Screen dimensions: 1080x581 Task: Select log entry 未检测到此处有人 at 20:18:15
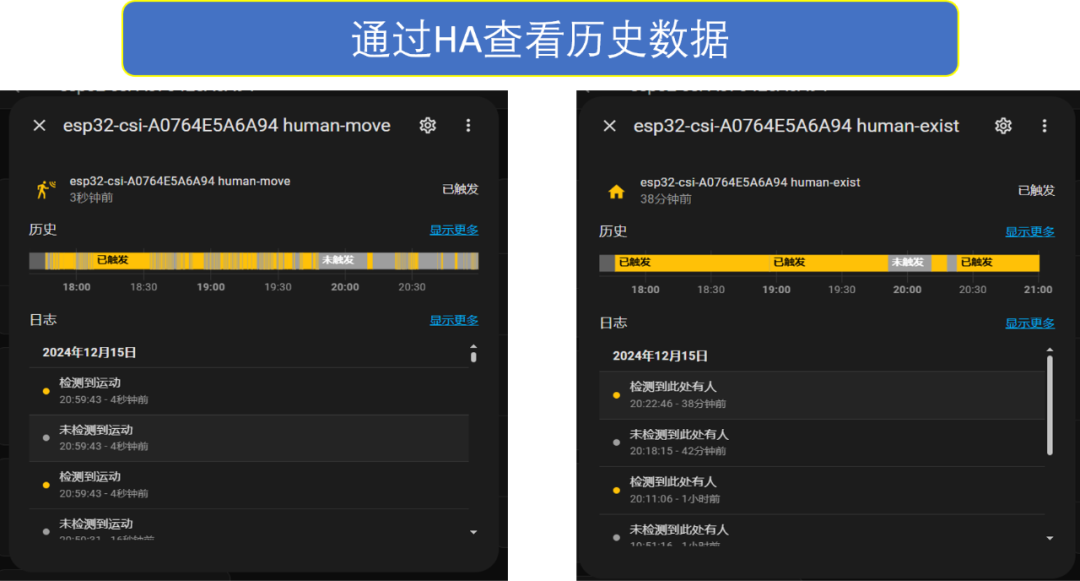pos(822,443)
